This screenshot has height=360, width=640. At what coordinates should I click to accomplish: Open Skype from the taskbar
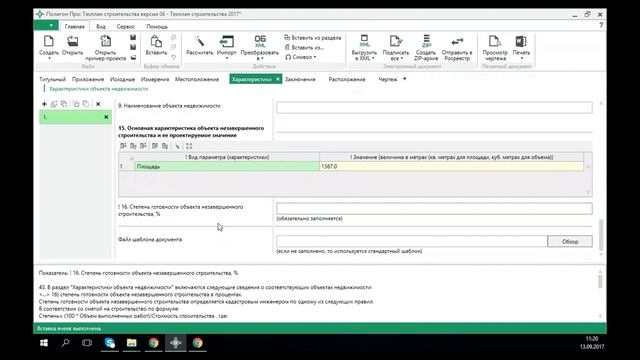pyautogui.click(x=109, y=343)
